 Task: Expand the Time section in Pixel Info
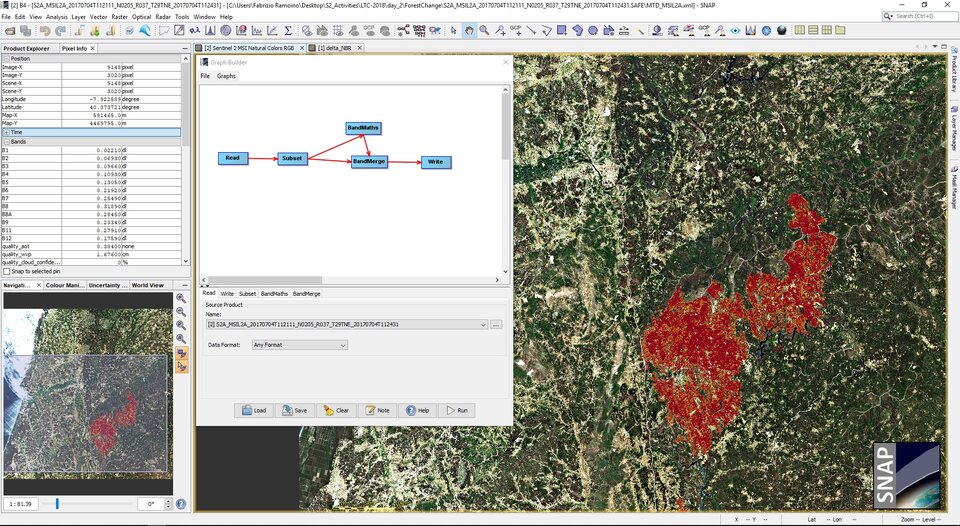pos(7,132)
